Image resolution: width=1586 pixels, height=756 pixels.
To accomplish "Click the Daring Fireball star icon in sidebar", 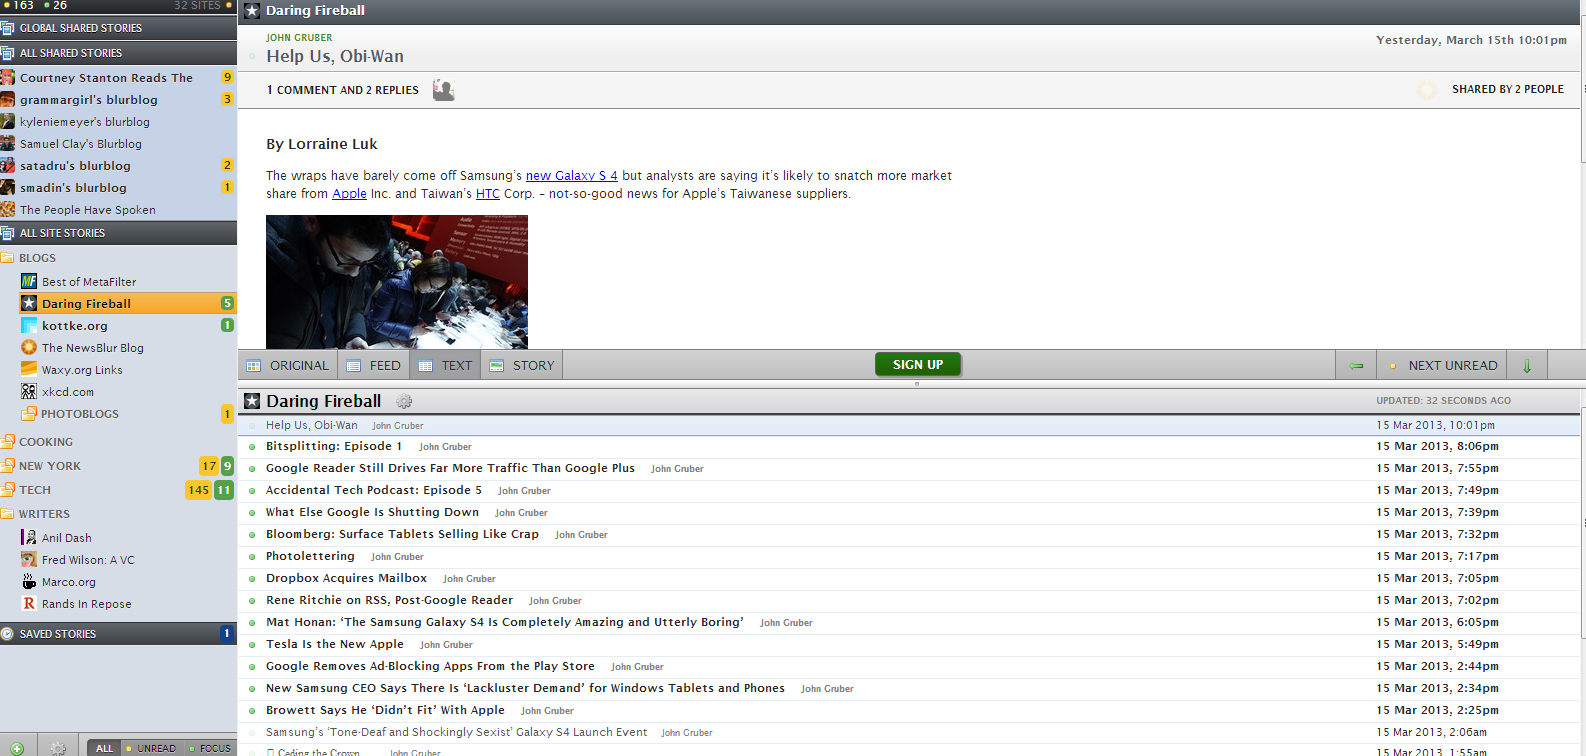I will [x=29, y=303].
